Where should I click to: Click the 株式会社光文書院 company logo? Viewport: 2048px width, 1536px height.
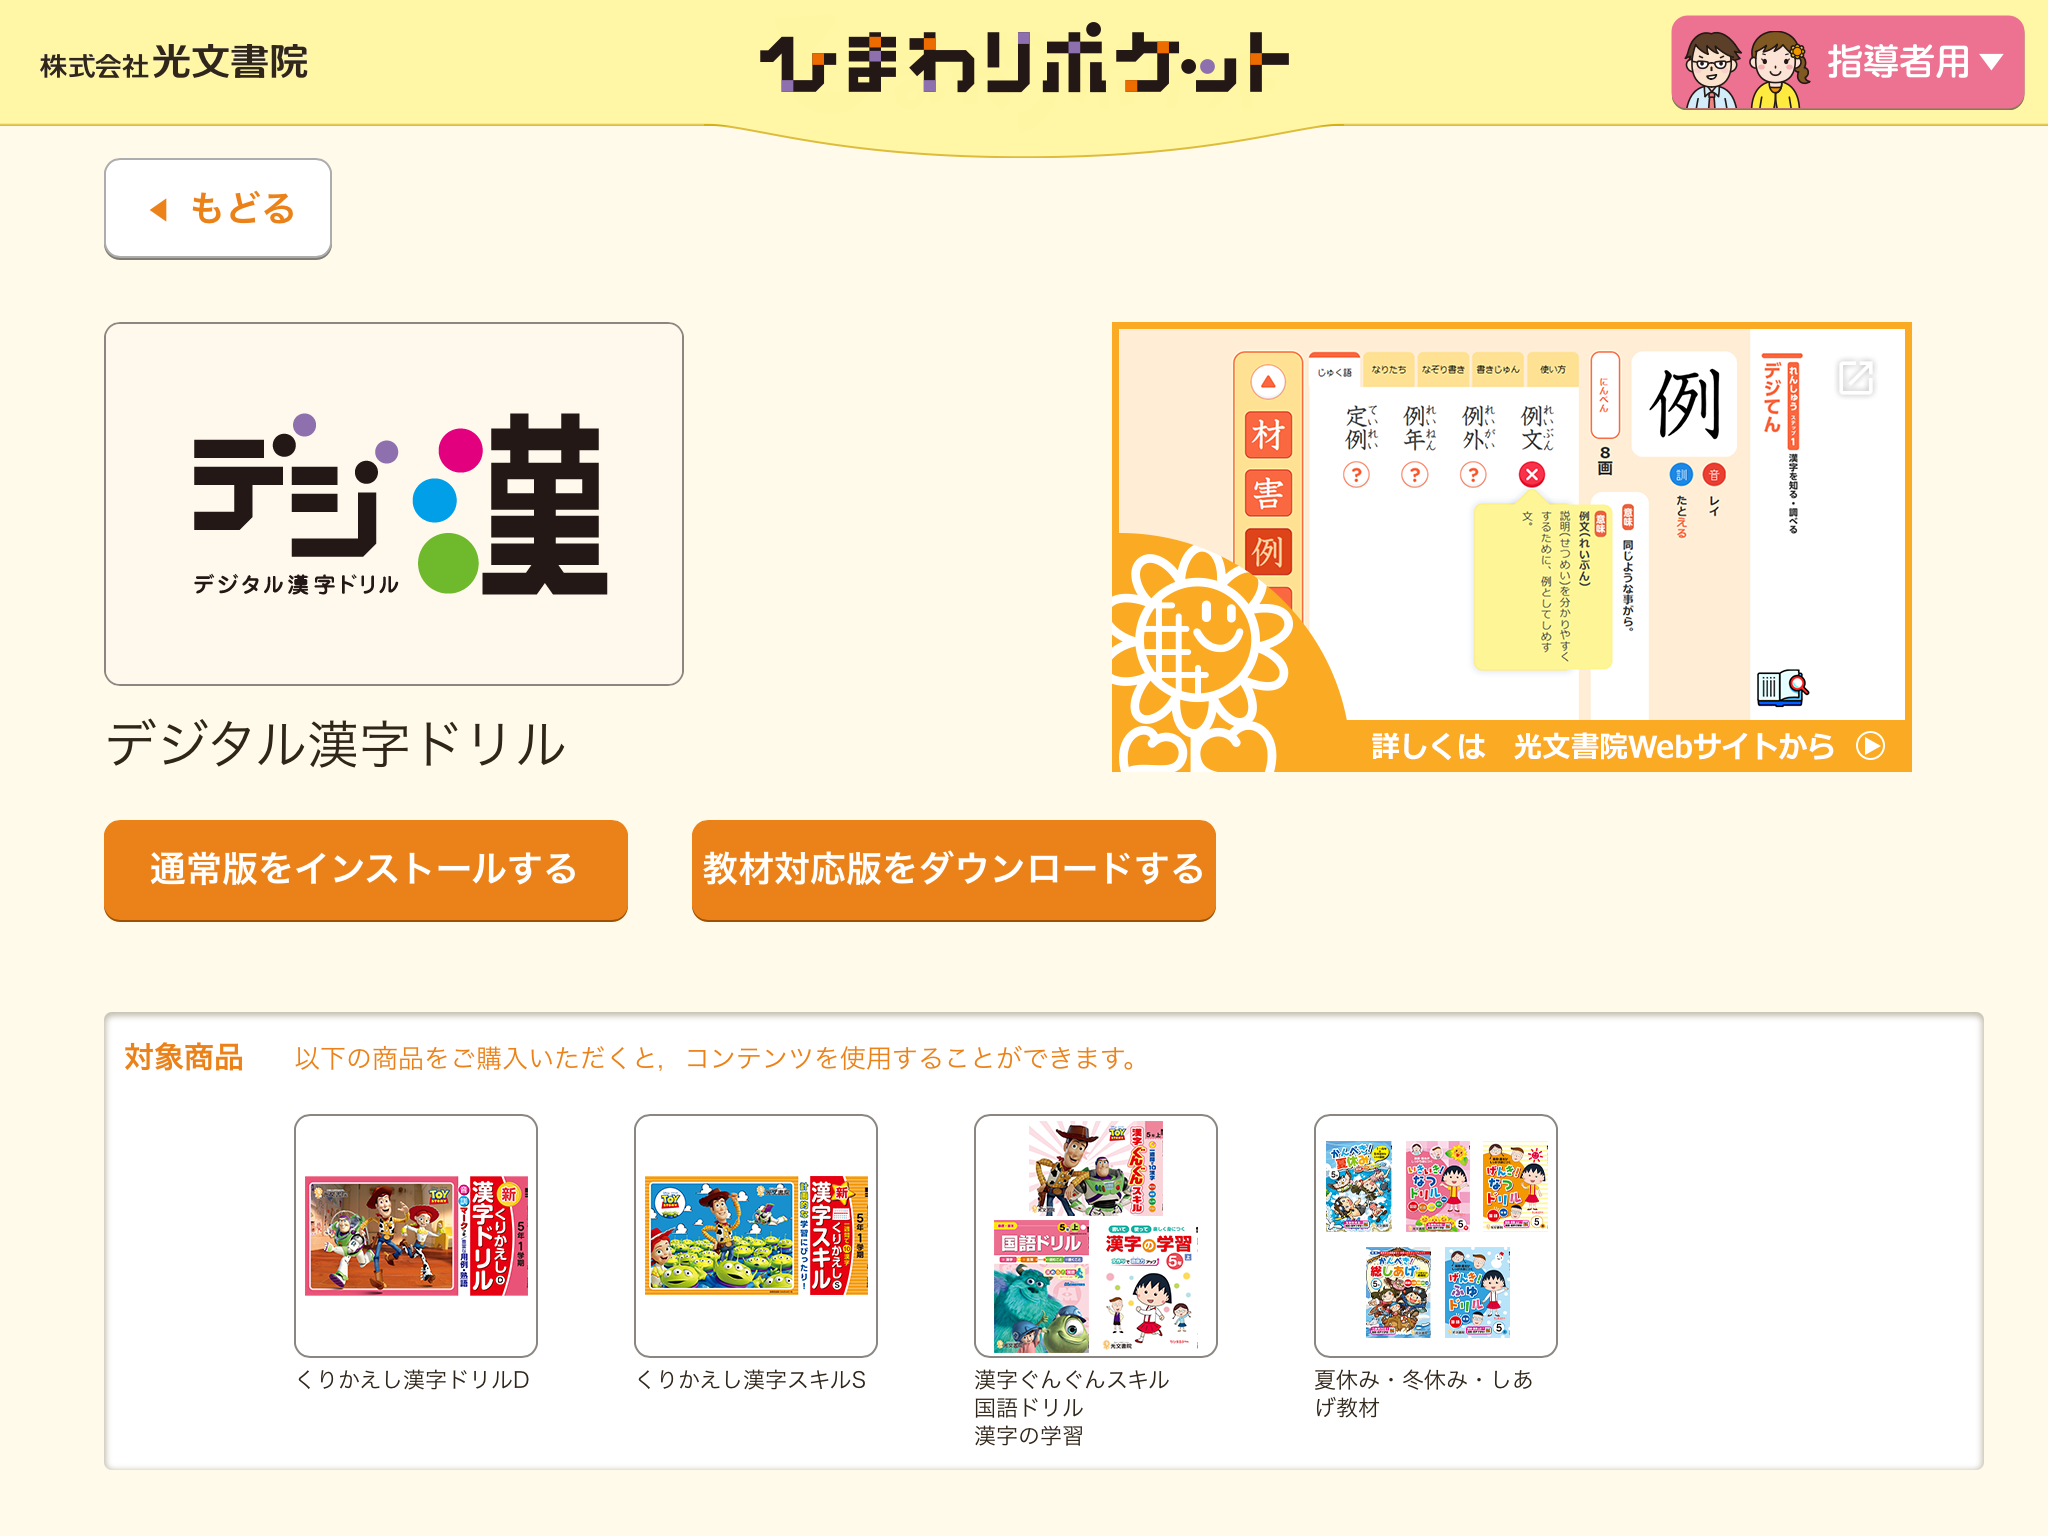click(x=174, y=63)
